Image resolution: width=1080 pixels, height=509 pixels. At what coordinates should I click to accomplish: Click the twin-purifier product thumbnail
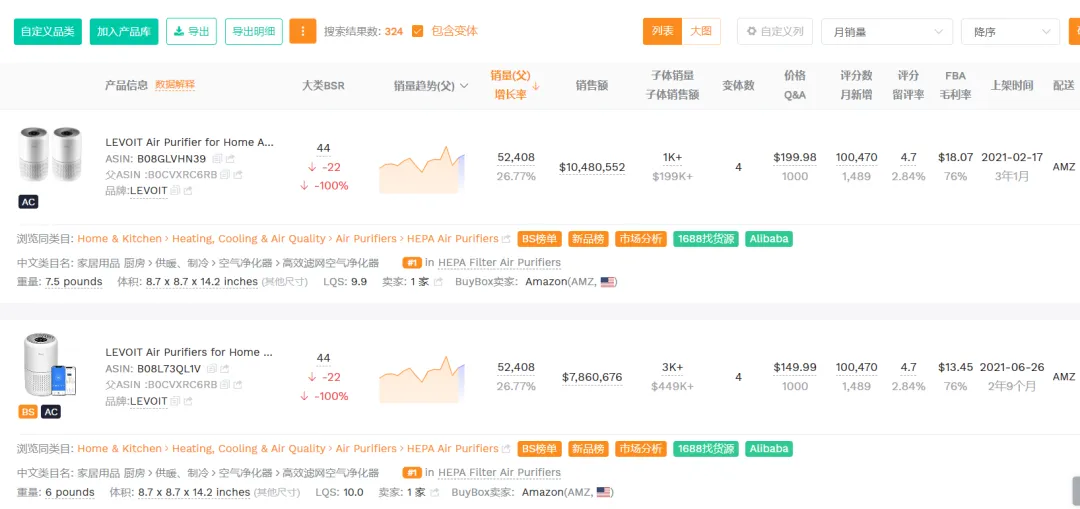tap(51, 156)
